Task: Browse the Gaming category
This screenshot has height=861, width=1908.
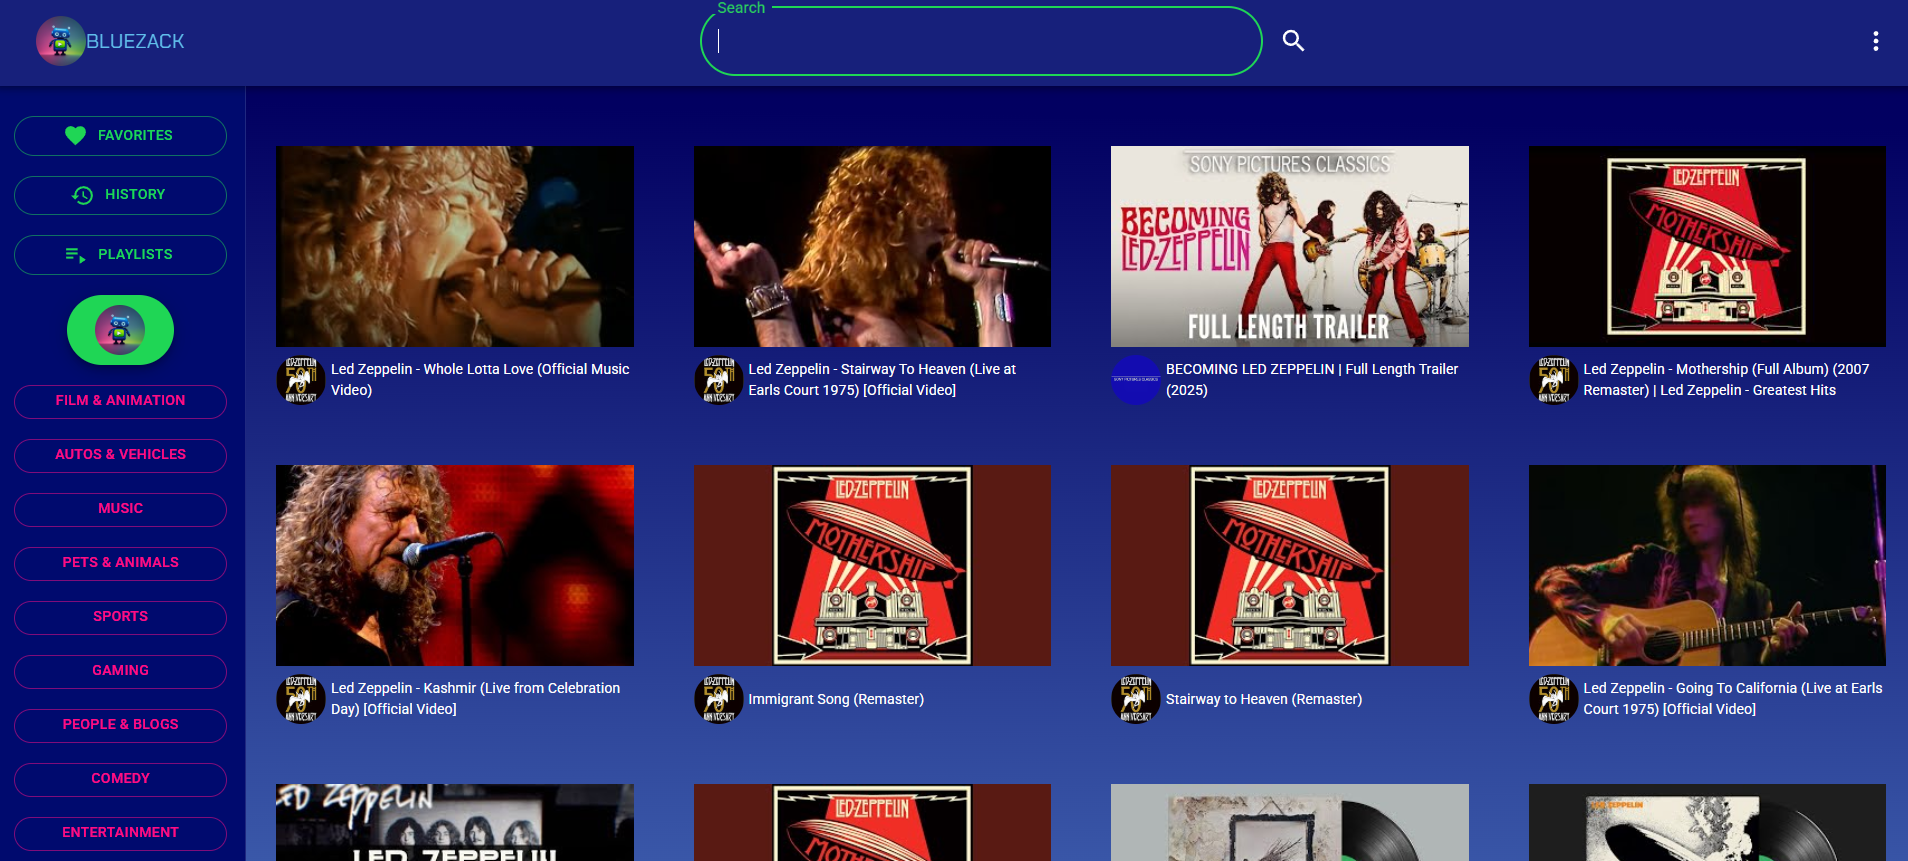Action: [120, 671]
